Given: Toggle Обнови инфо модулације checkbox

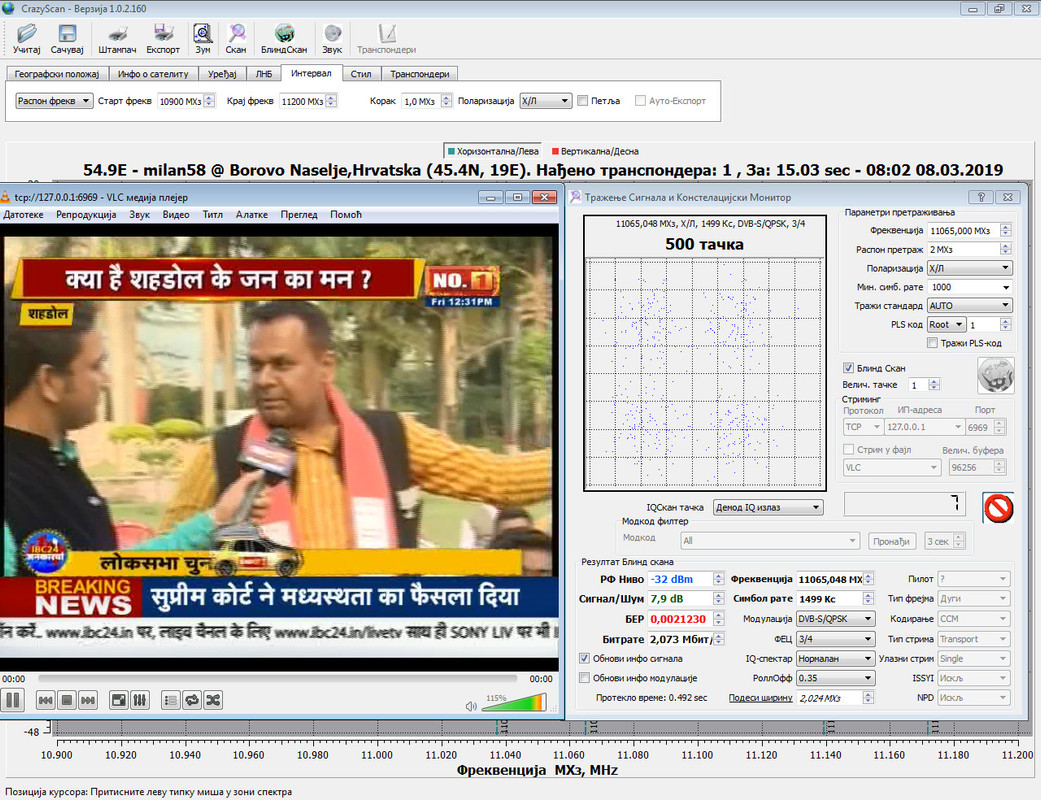Looking at the screenshot, I should pos(584,678).
